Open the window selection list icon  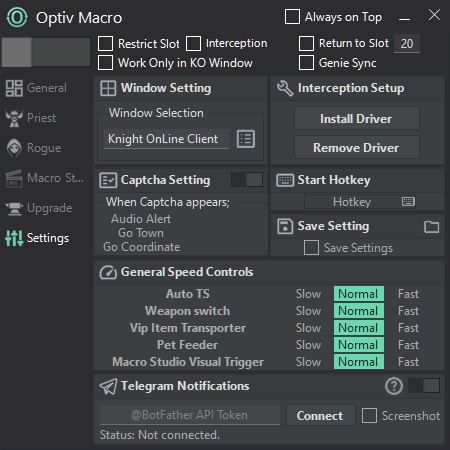[x=246, y=139]
